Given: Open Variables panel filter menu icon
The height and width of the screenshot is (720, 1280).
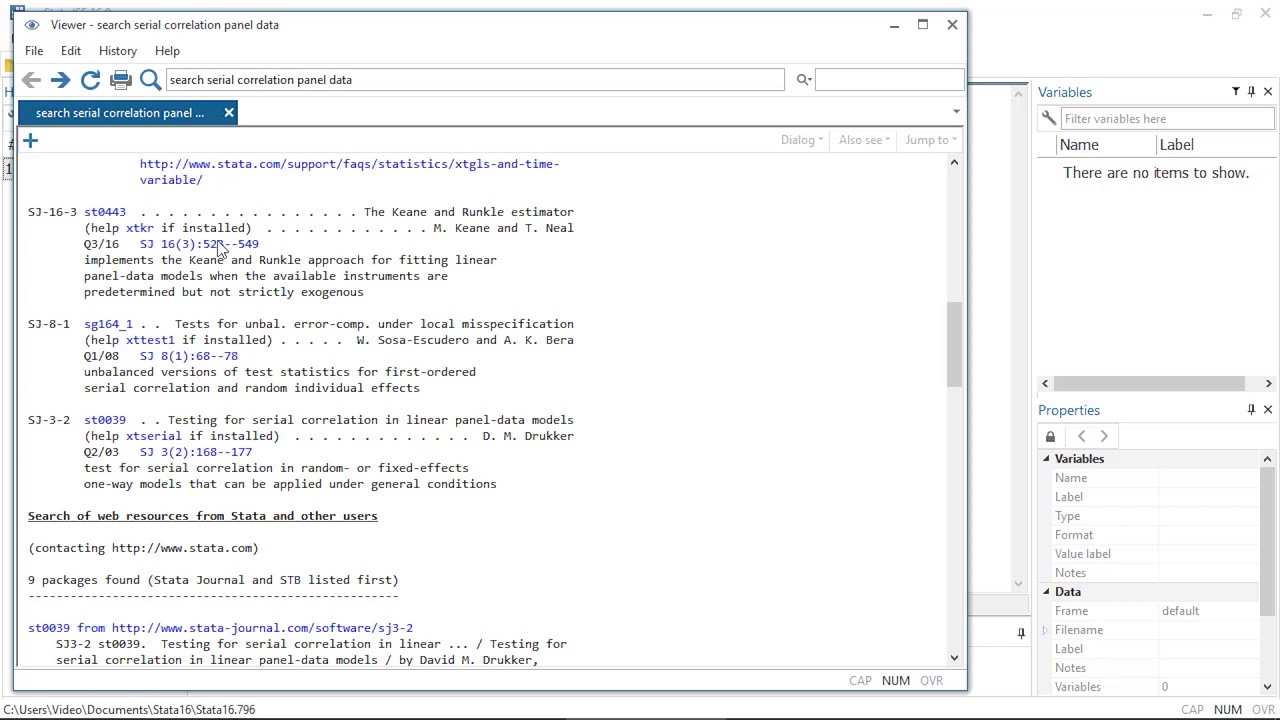Looking at the screenshot, I should click(1236, 92).
